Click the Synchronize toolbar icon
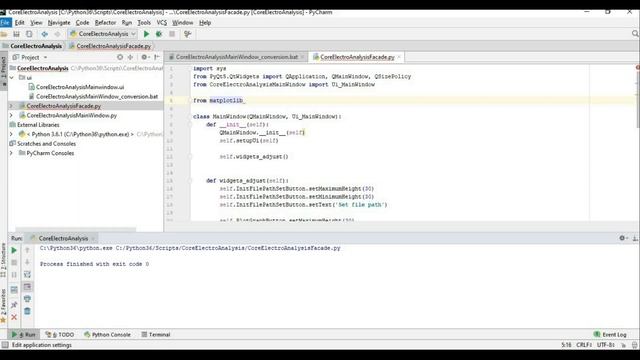Screen dimensions: 640x360 click(x=29, y=34)
